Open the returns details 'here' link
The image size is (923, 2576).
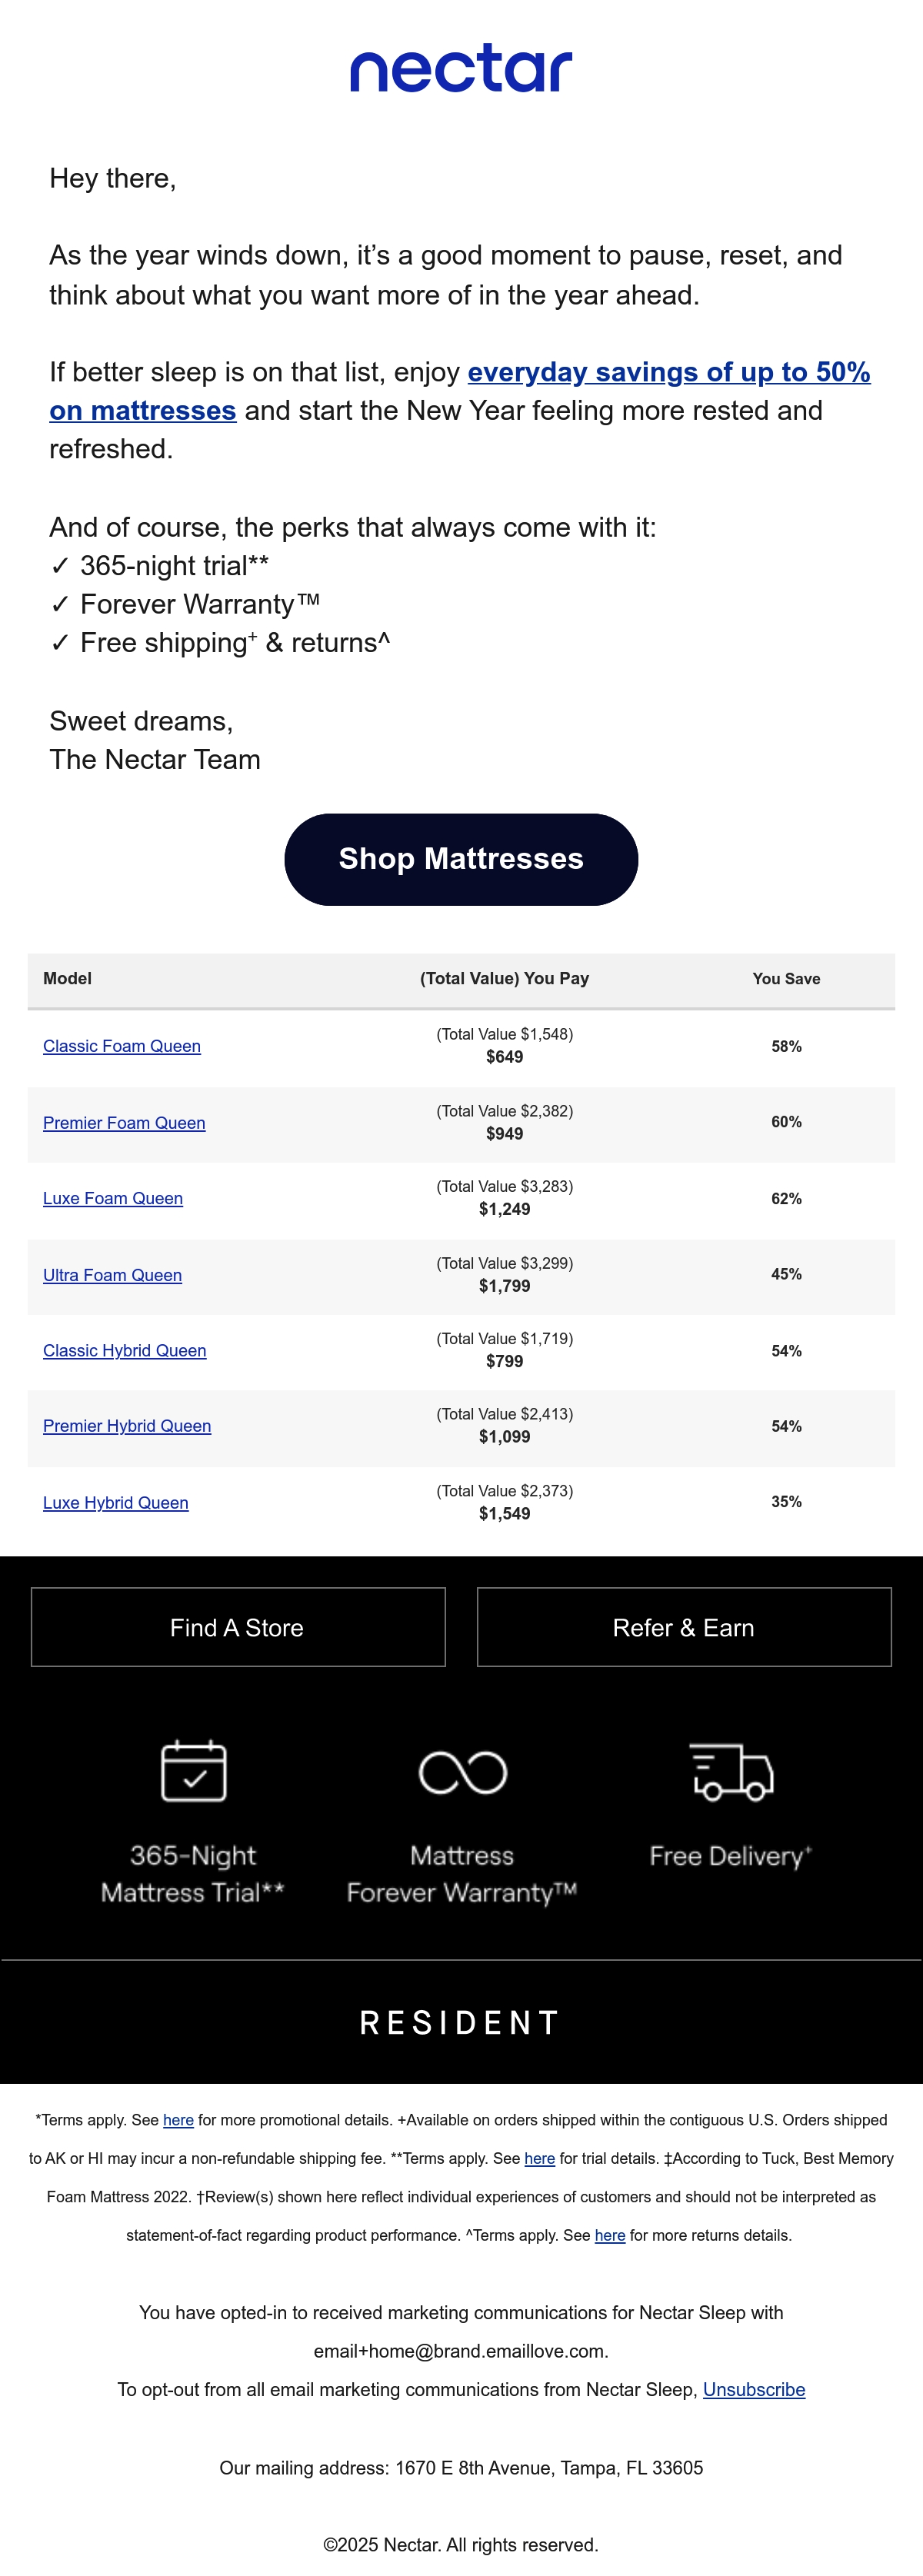610,2235
